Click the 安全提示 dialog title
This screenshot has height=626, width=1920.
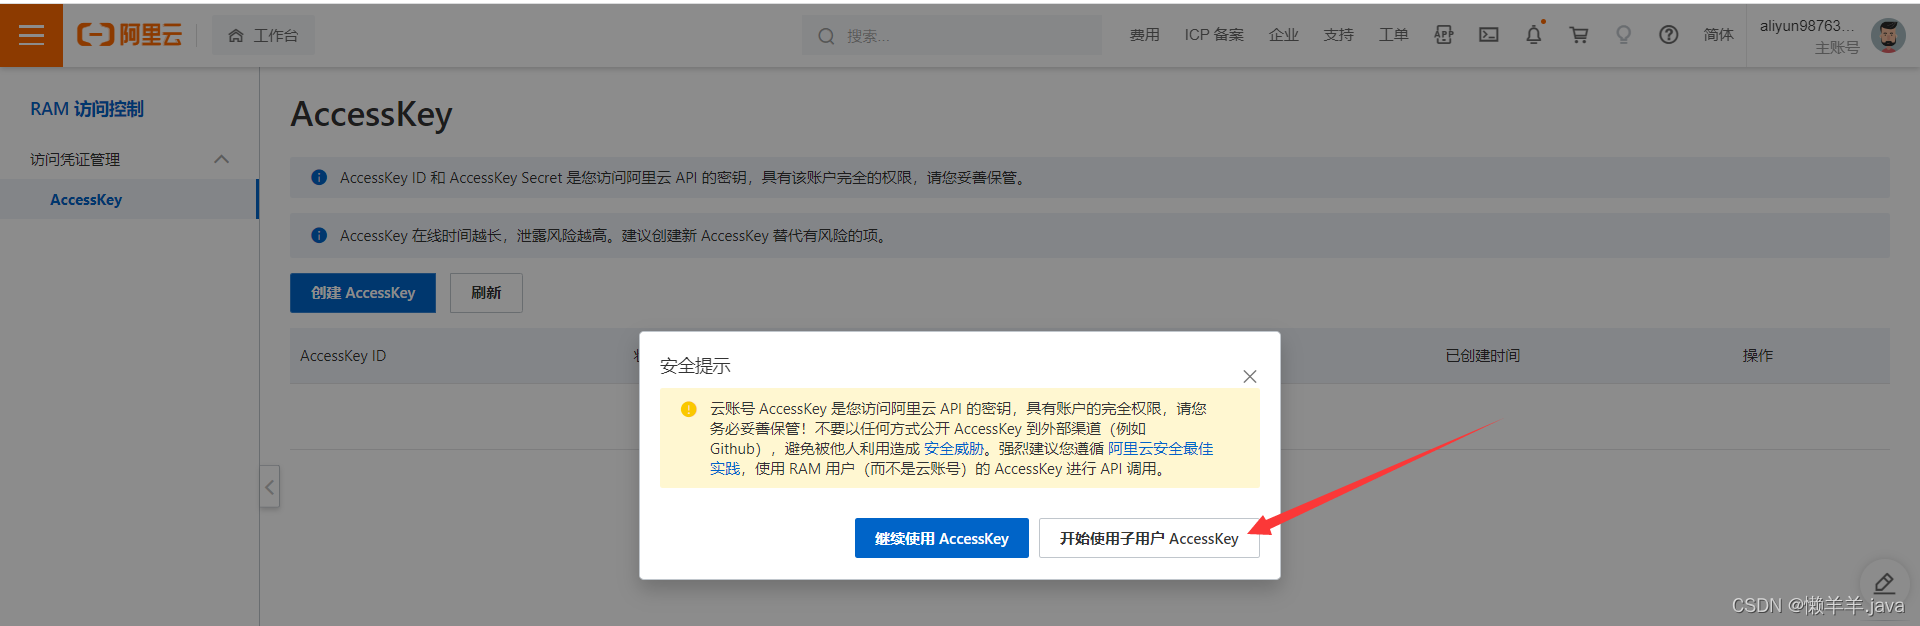coord(695,366)
